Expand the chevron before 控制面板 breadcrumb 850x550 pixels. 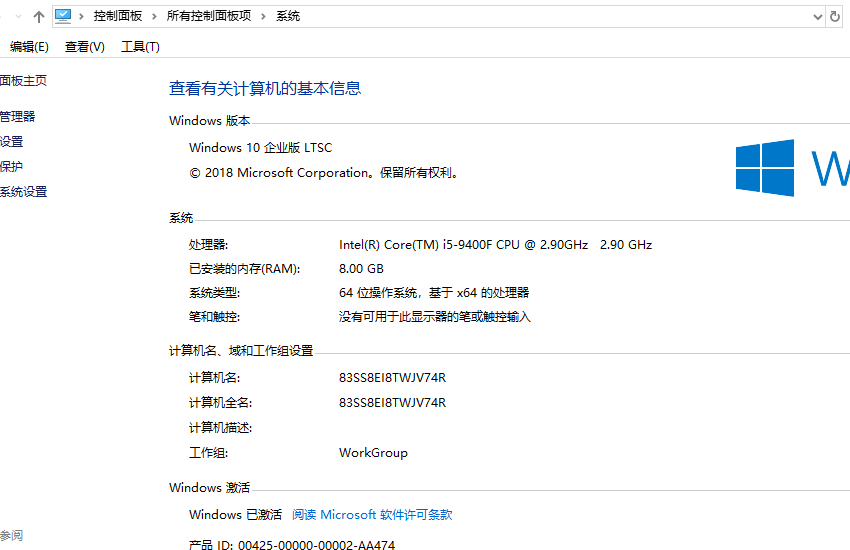coord(83,16)
